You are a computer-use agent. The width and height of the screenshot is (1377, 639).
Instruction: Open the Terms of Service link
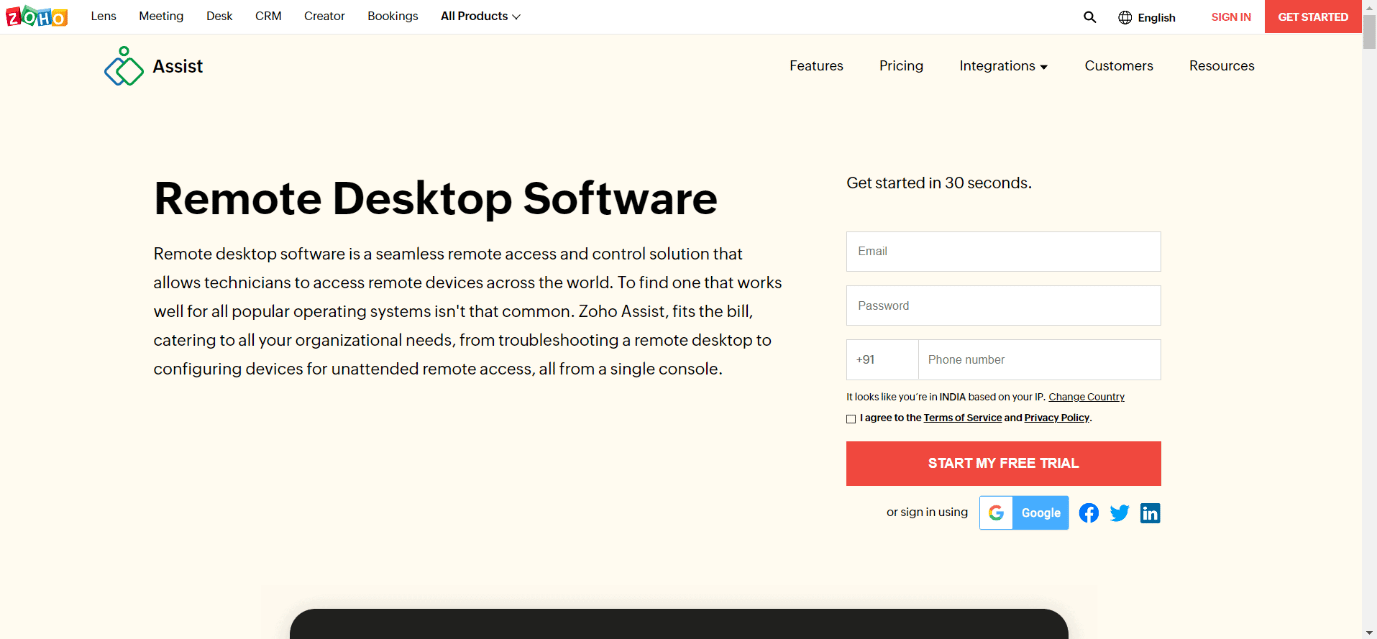click(962, 418)
